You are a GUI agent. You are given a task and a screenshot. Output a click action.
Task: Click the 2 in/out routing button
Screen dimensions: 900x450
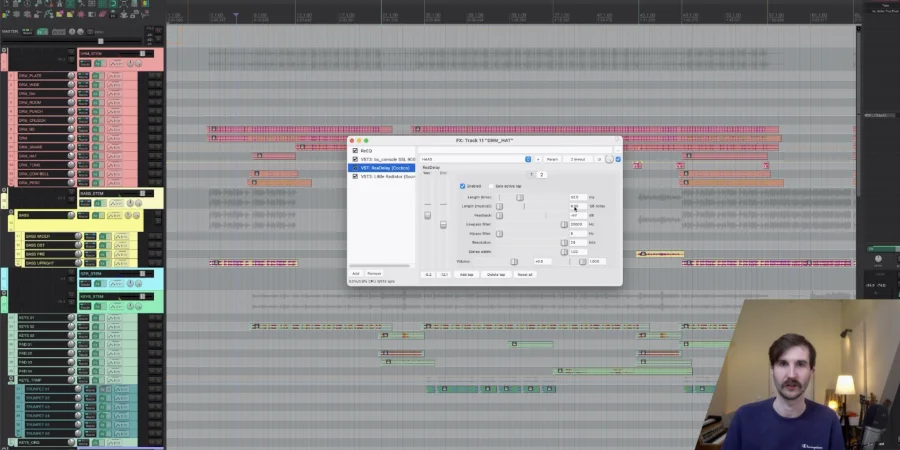[x=577, y=159]
